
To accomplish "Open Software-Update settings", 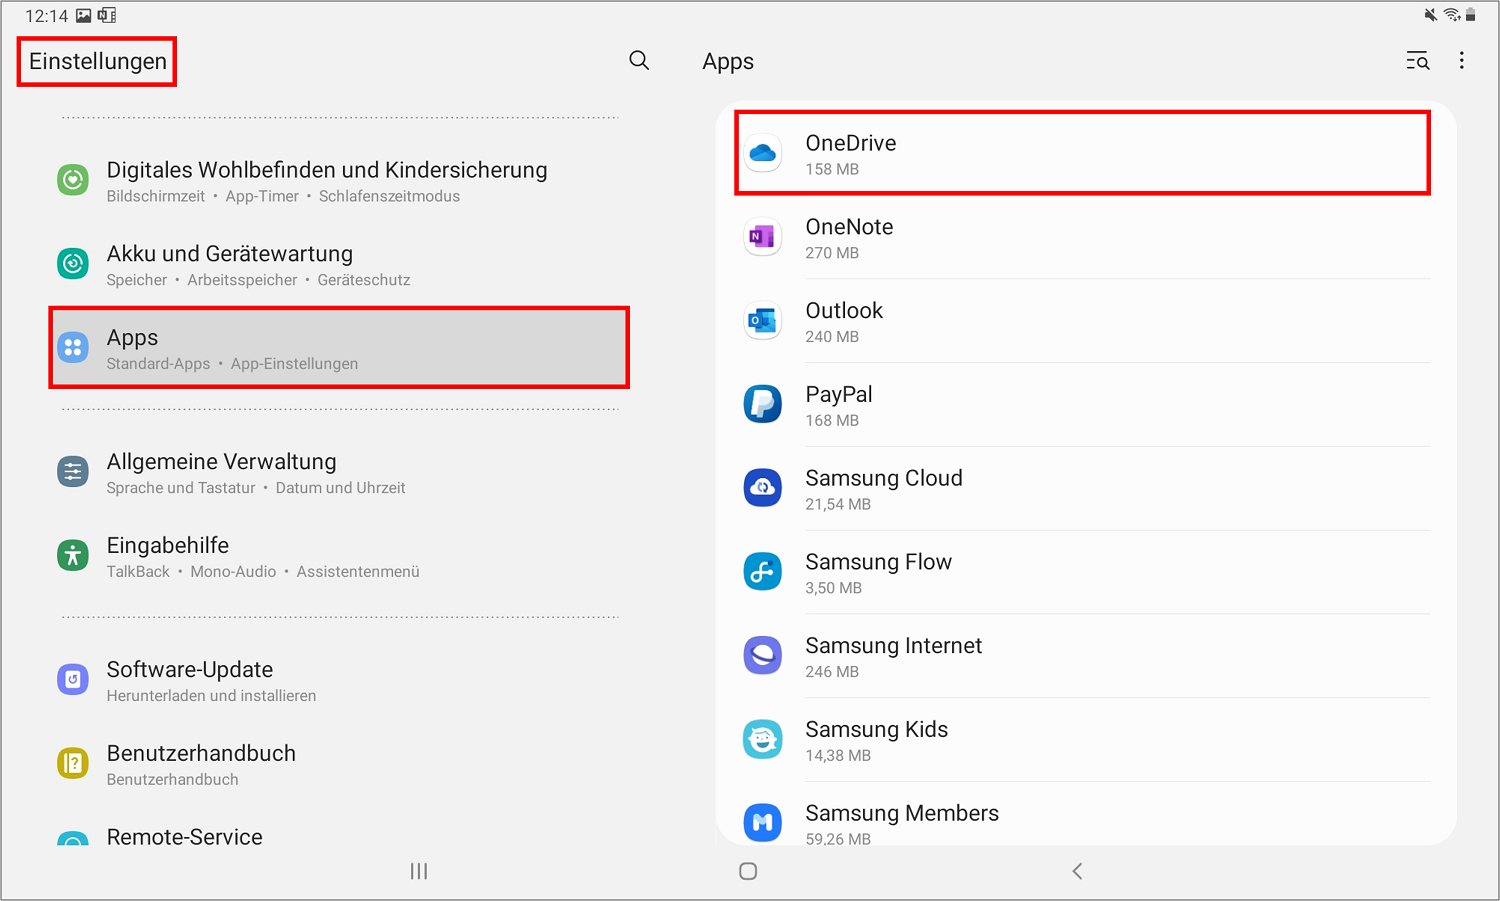I will (x=339, y=681).
